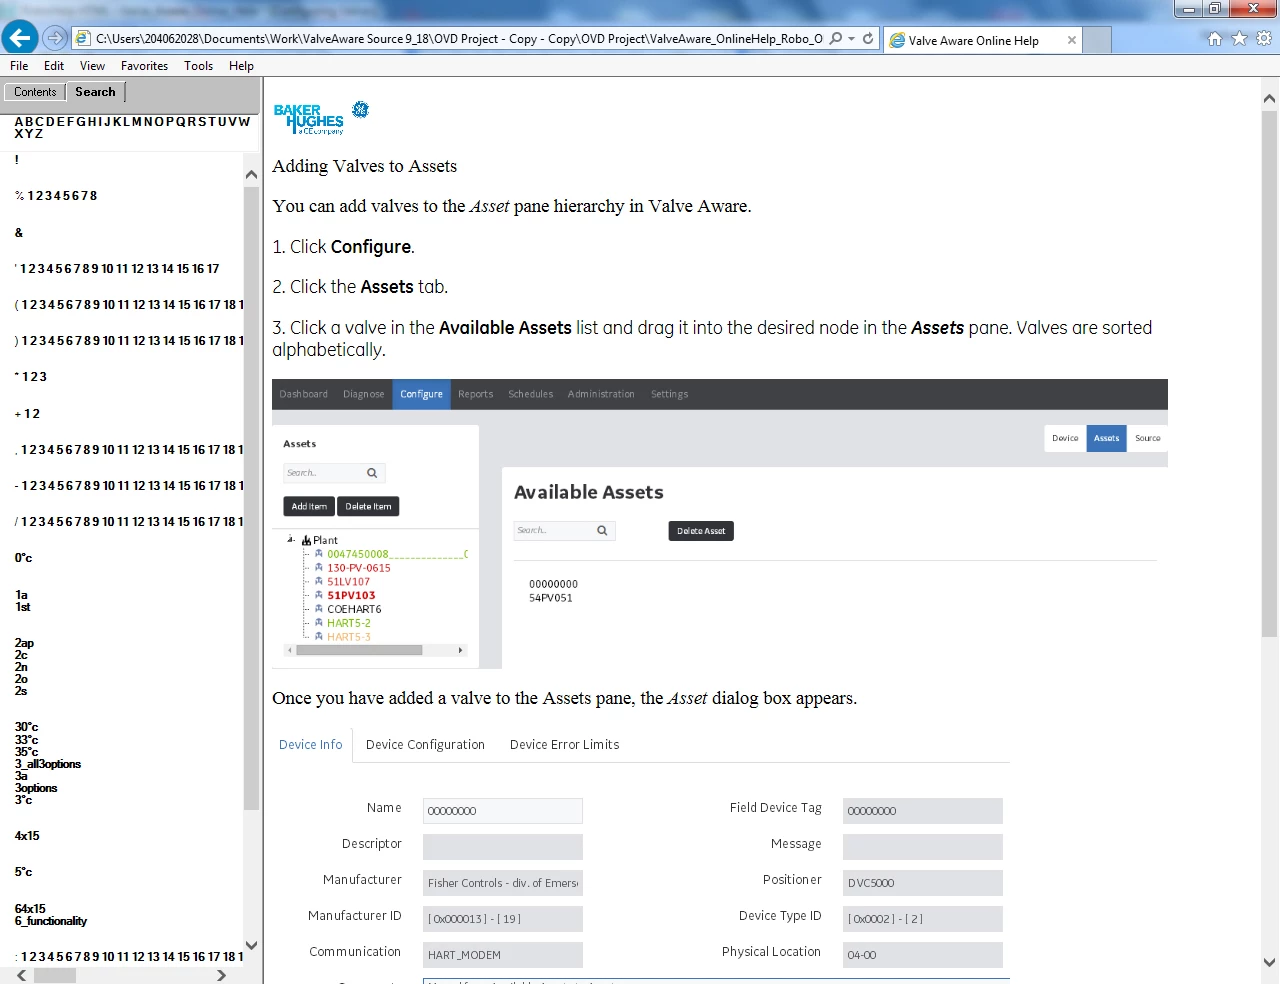Open the Tools menu
Screen dimensions: 1280x984
[198, 66]
